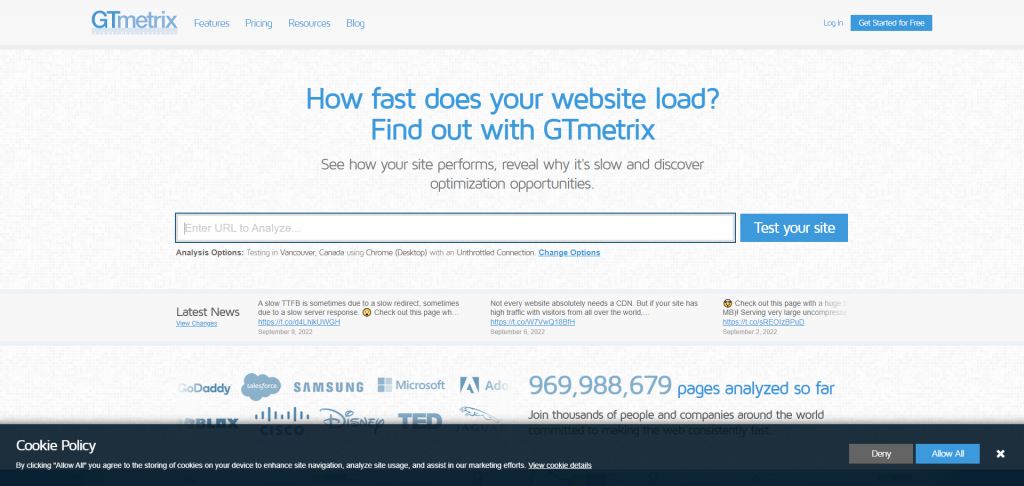Open the slow TTFB news link

tap(299, 322)
